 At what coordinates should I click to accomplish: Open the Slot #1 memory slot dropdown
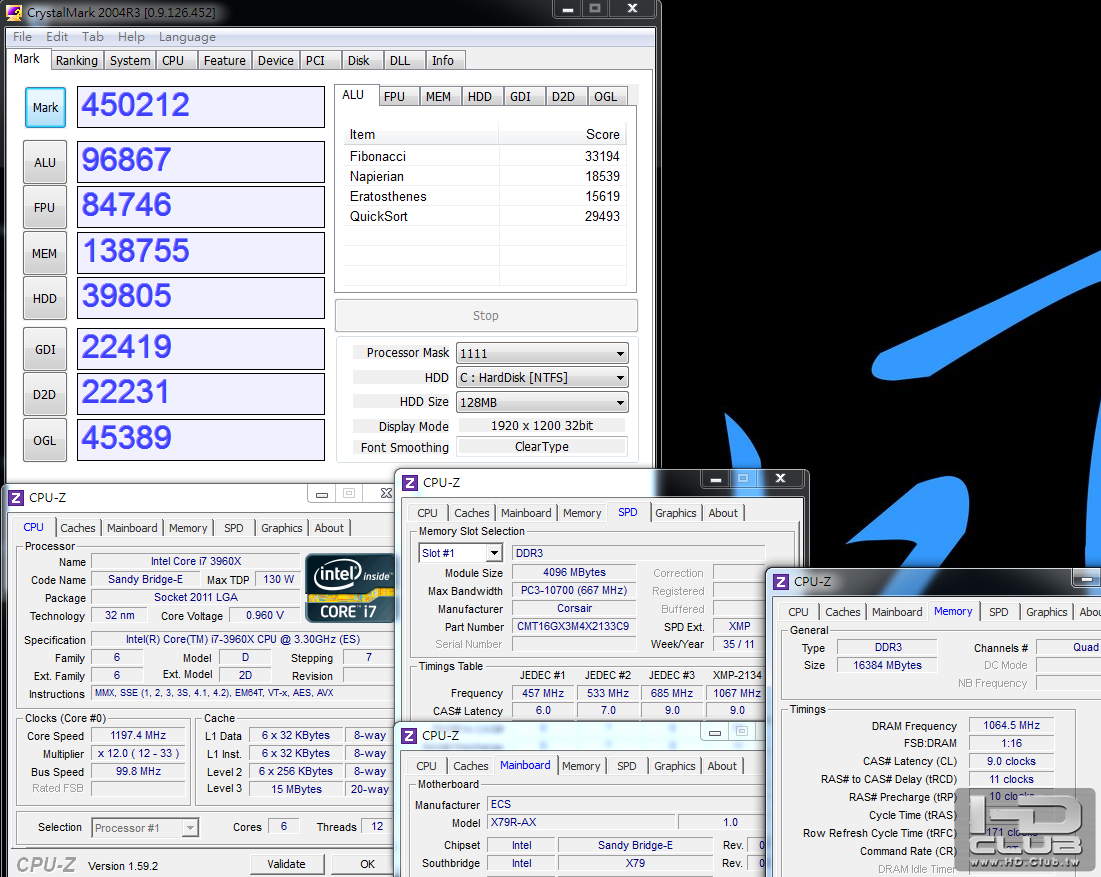click(461, 553)
